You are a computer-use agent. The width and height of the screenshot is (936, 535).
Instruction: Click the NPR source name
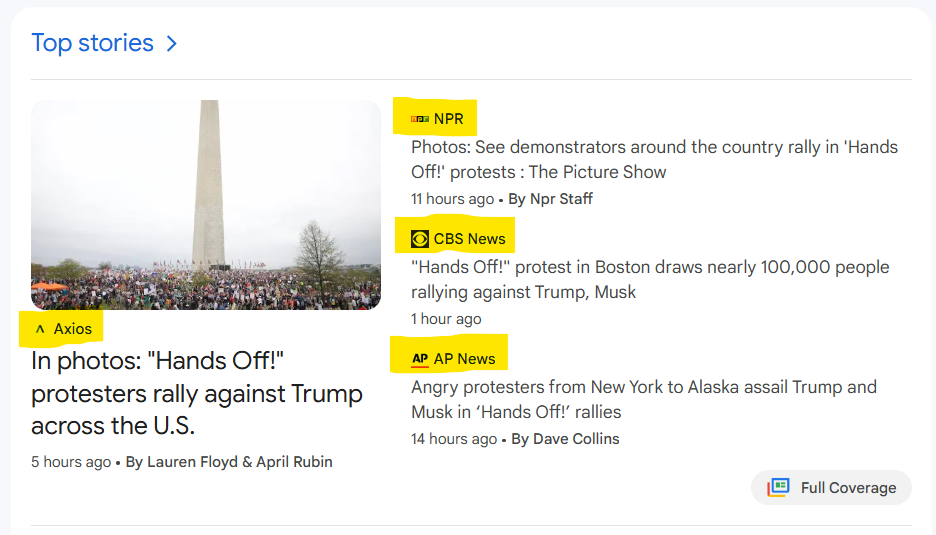click(x=449, y=119)
